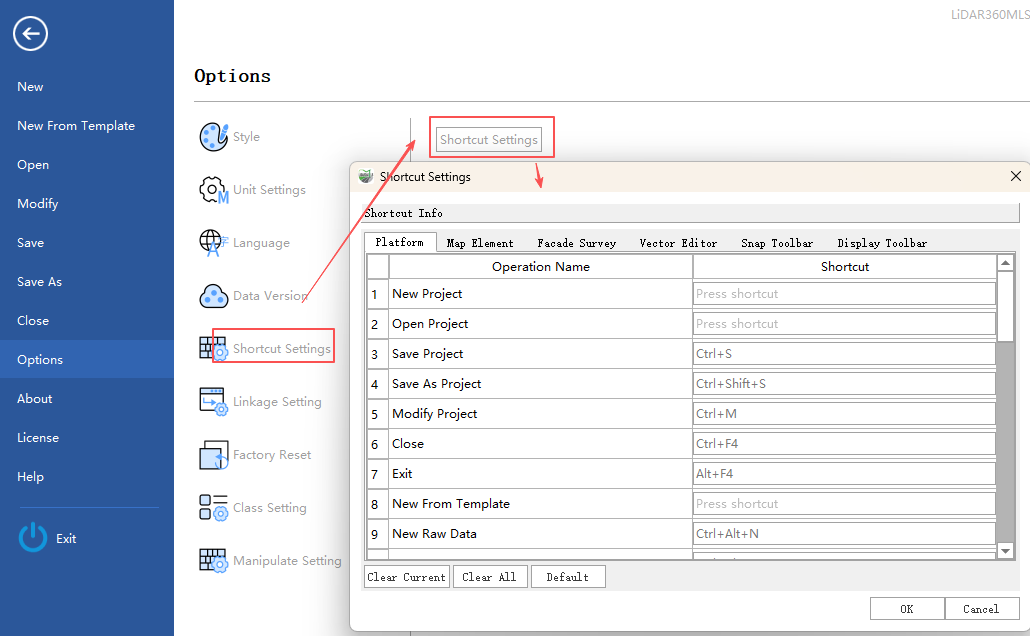Close the Shortcut Settings dialog
1030x636 pixels.
(1016, 176)
